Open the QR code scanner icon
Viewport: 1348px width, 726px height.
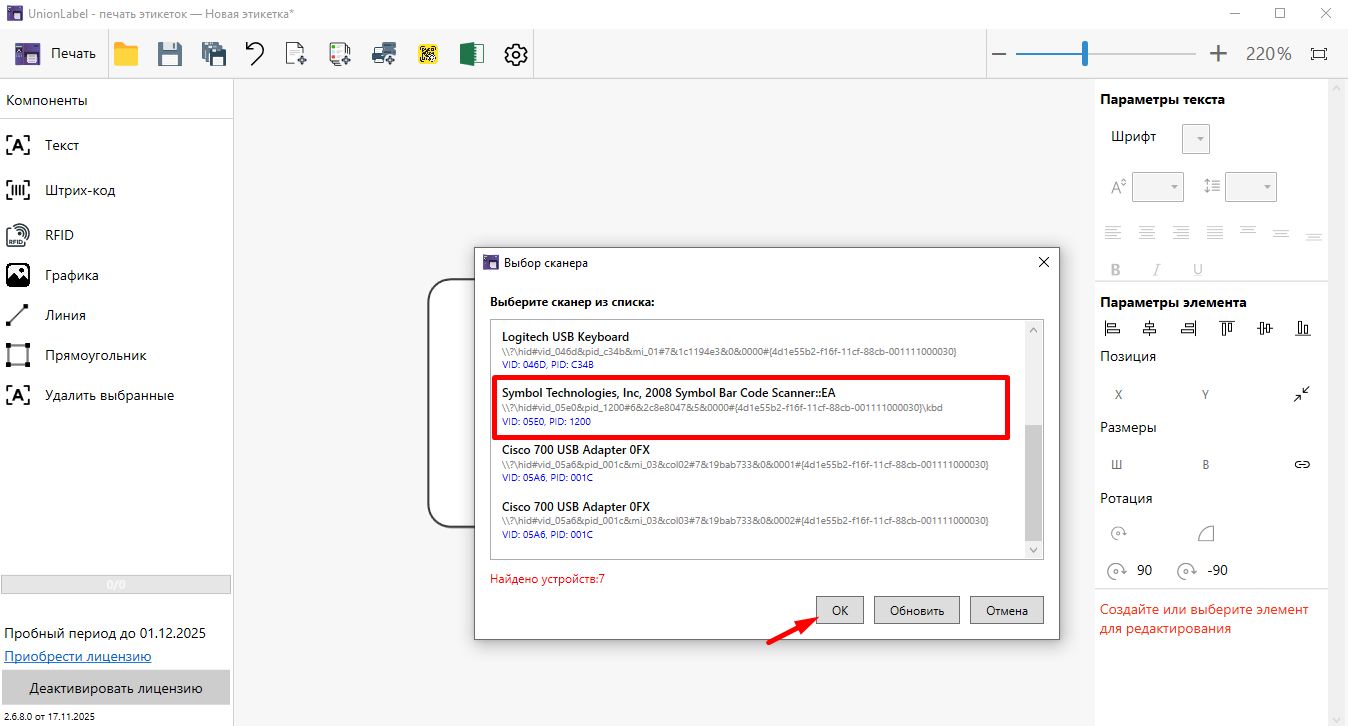(x=428, y=54)
